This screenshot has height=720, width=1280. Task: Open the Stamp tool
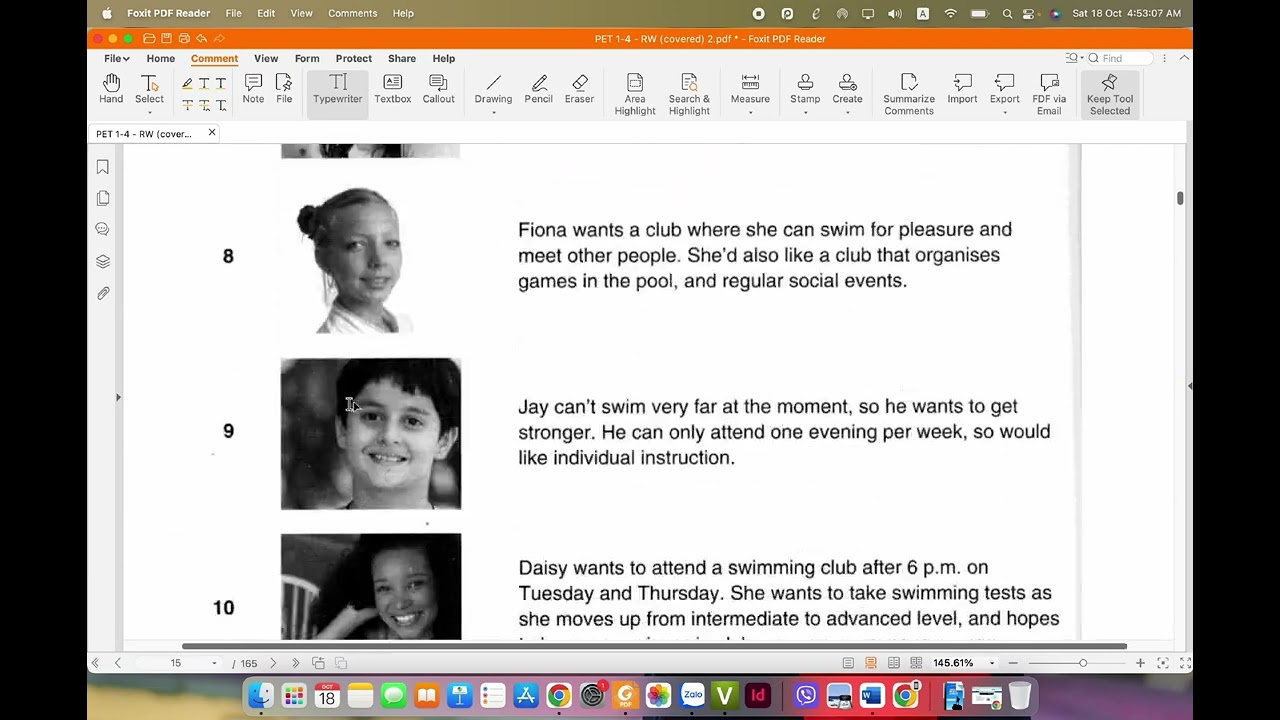point(805,89)
